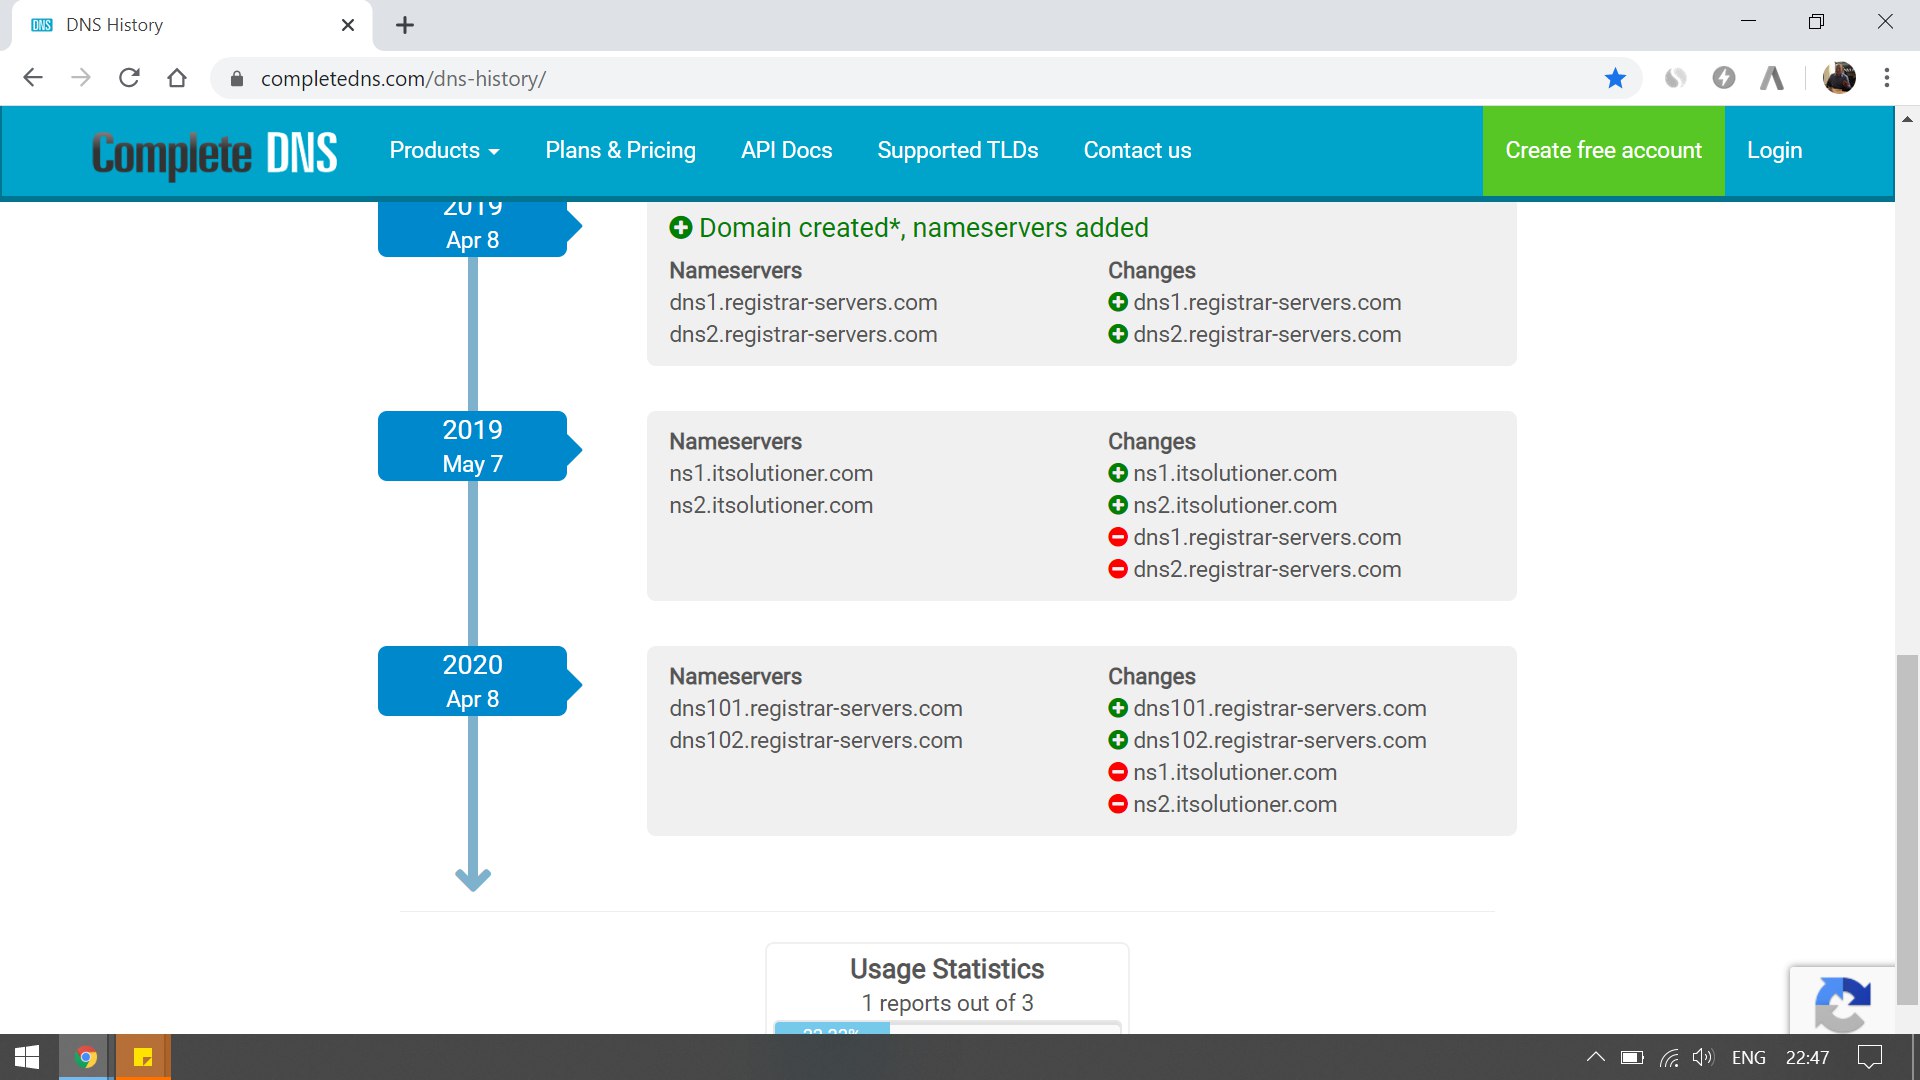Click the browser forward arrow
This screenshot has height=1080, width=1920.
coord(81,78)
